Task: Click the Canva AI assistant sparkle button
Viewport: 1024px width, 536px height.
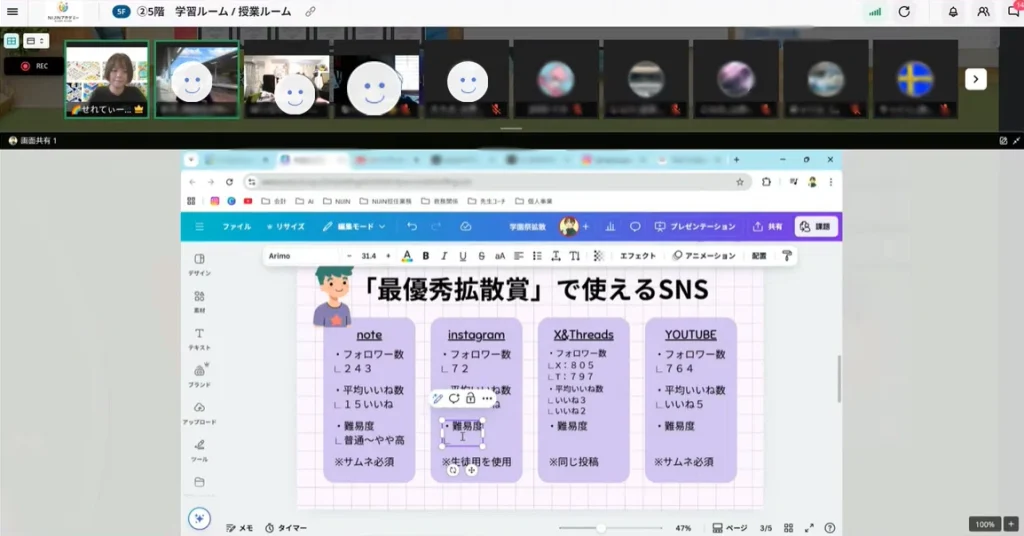Action: pyautogui.click(x=199, y=518)
